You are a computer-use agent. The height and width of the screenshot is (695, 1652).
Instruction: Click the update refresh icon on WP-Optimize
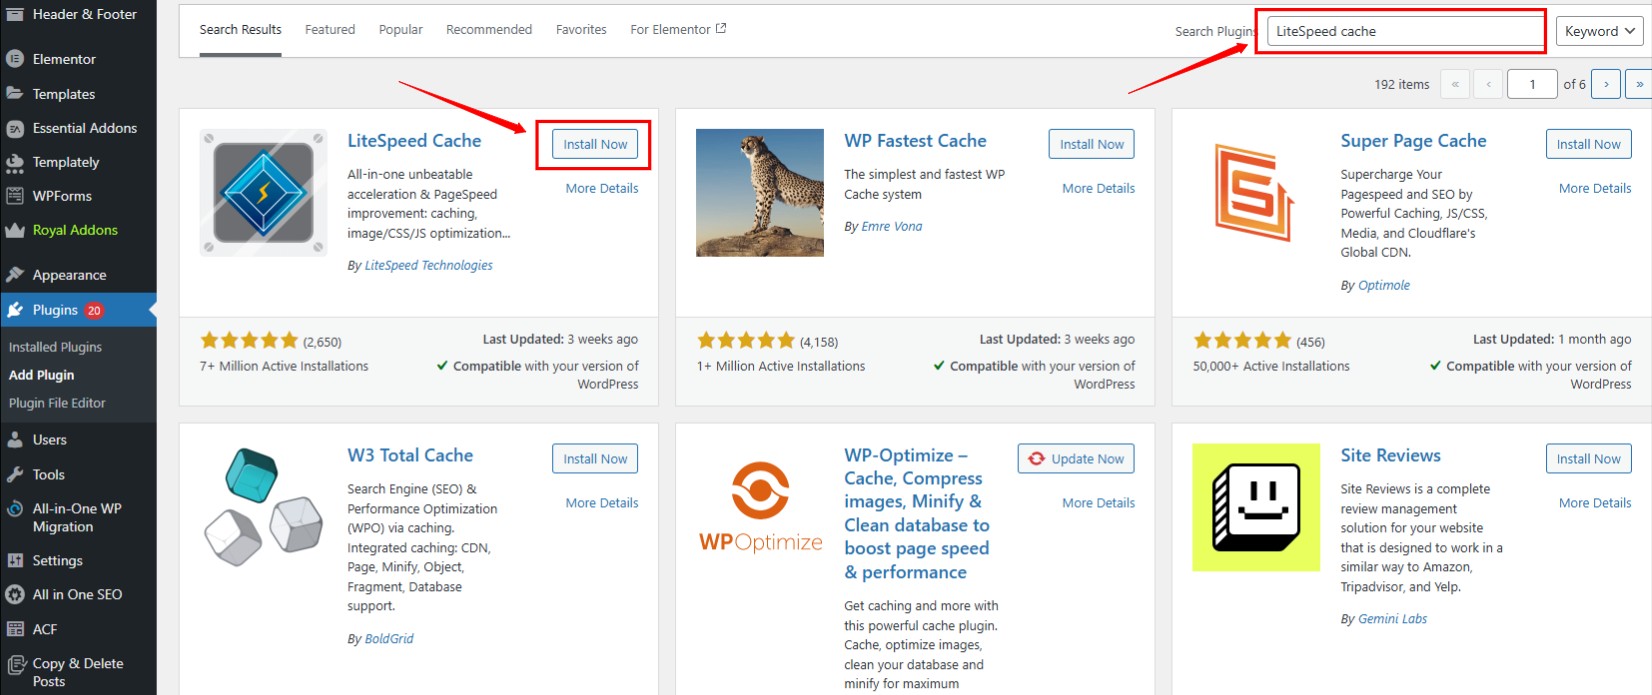(1037, 459)
